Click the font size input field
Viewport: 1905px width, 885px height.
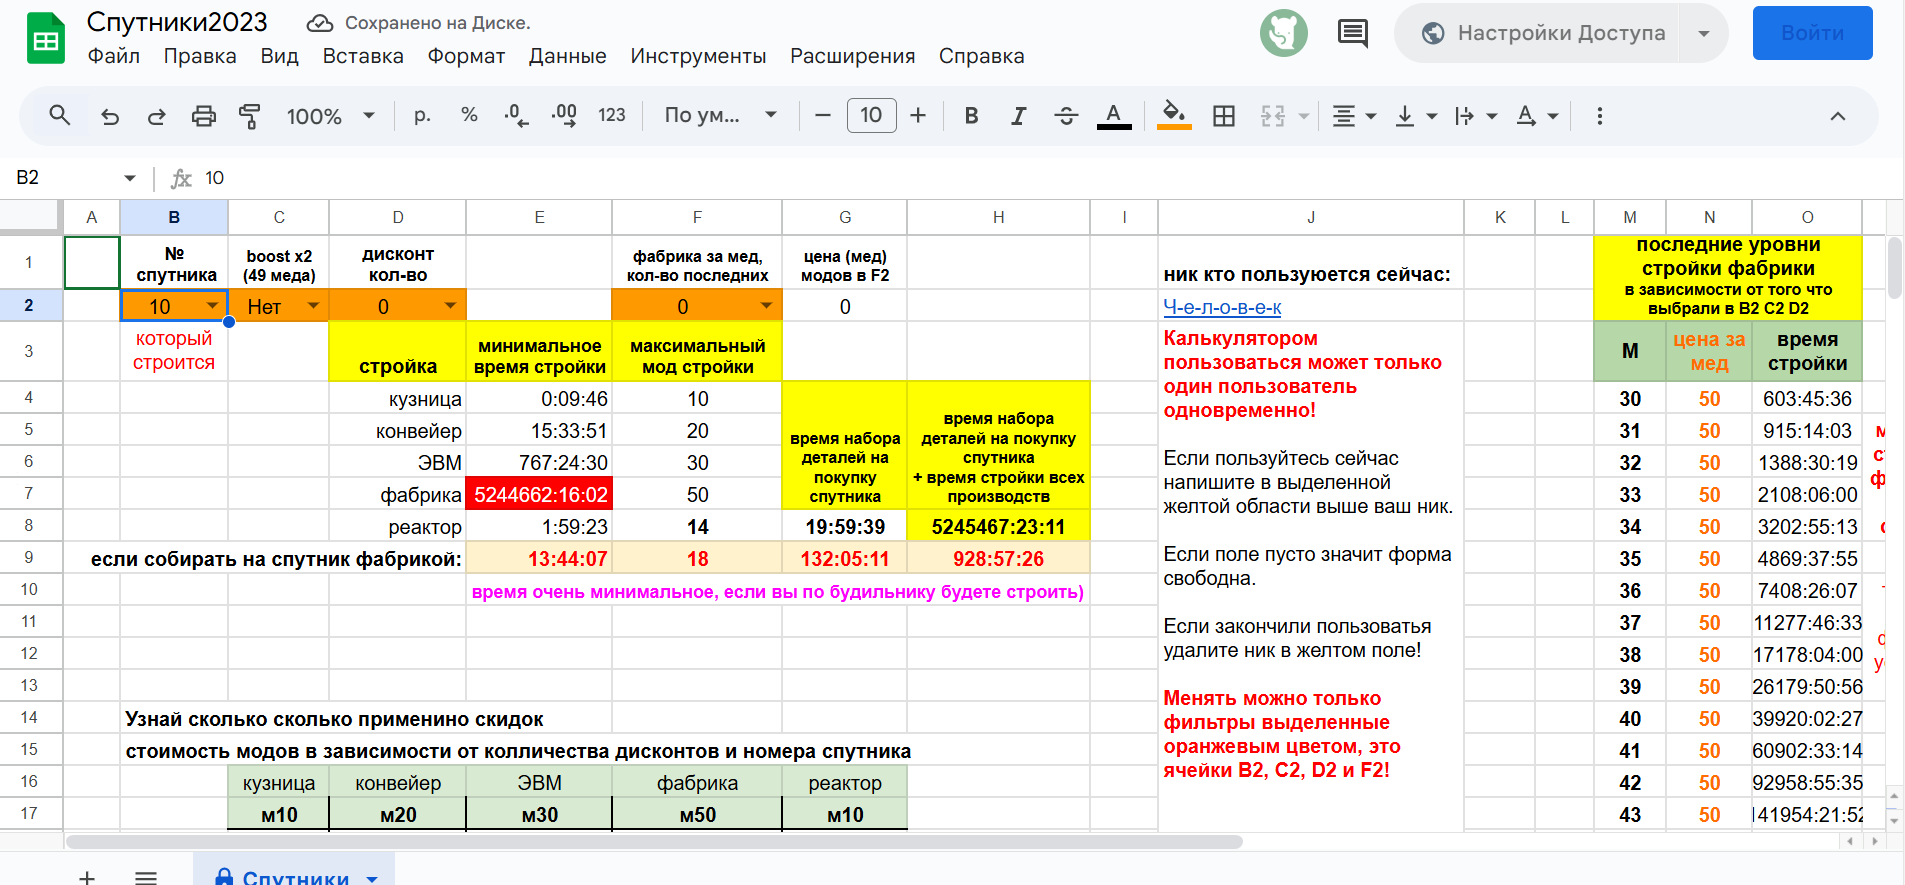pos(871,116)
